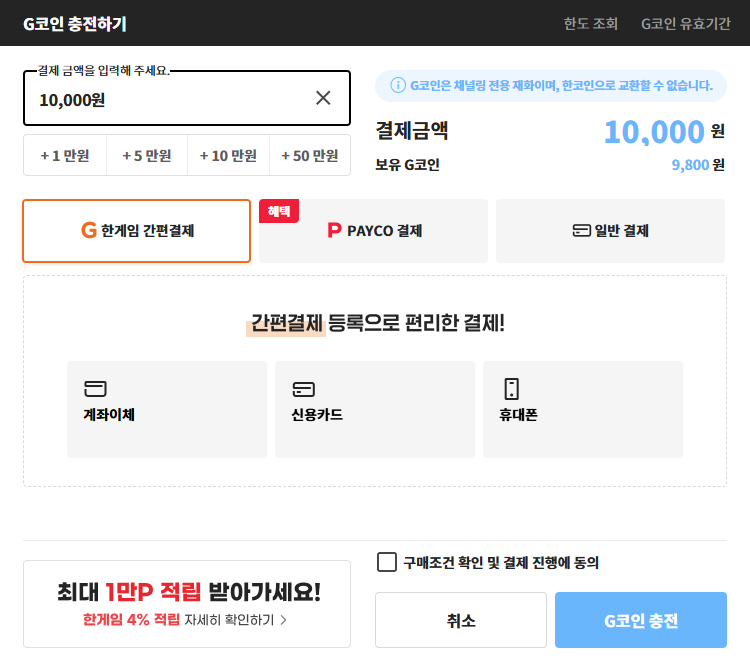750x668 pixels.
Task: Click the red 혜택 badge
Action: (279, 211)
